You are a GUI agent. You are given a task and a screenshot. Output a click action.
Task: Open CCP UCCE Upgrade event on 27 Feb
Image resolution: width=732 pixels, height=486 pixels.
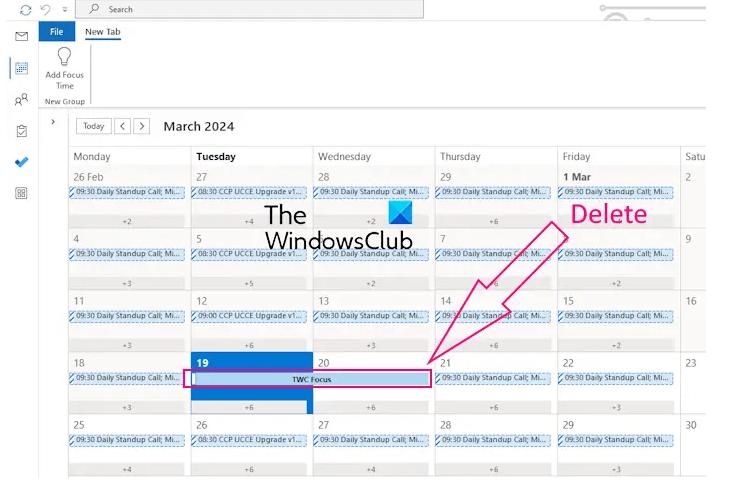249,192
